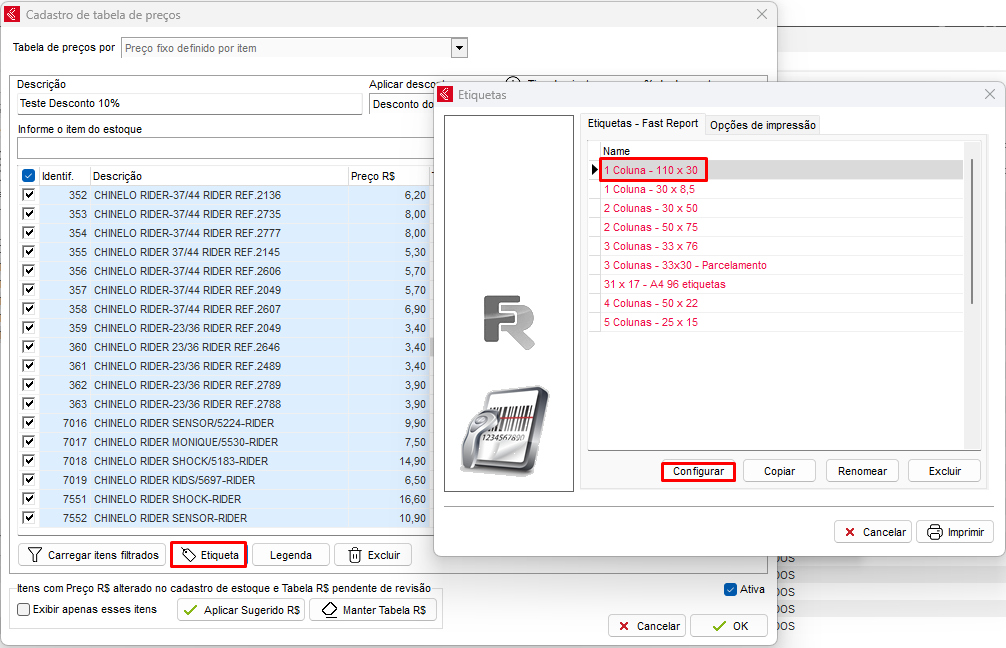Open the Tabela de preços por dropdown

tap(459, 48)
